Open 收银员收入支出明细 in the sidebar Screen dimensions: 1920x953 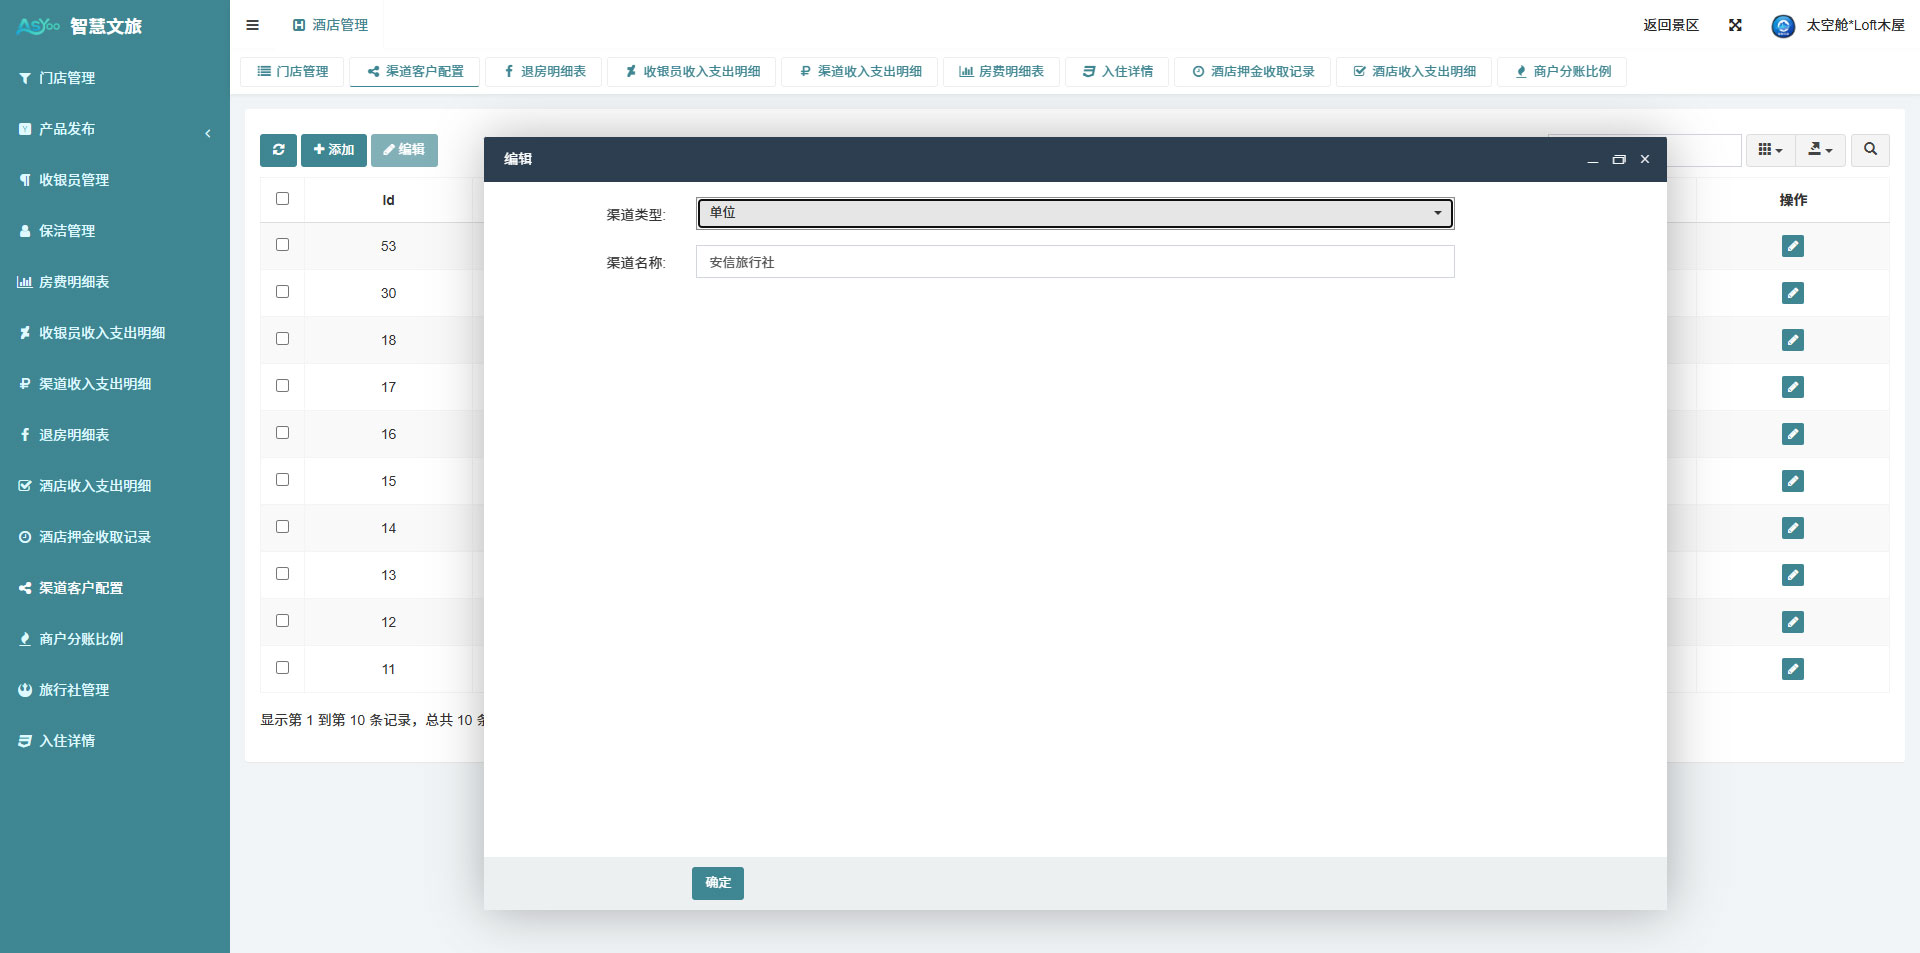coord(115,333)
